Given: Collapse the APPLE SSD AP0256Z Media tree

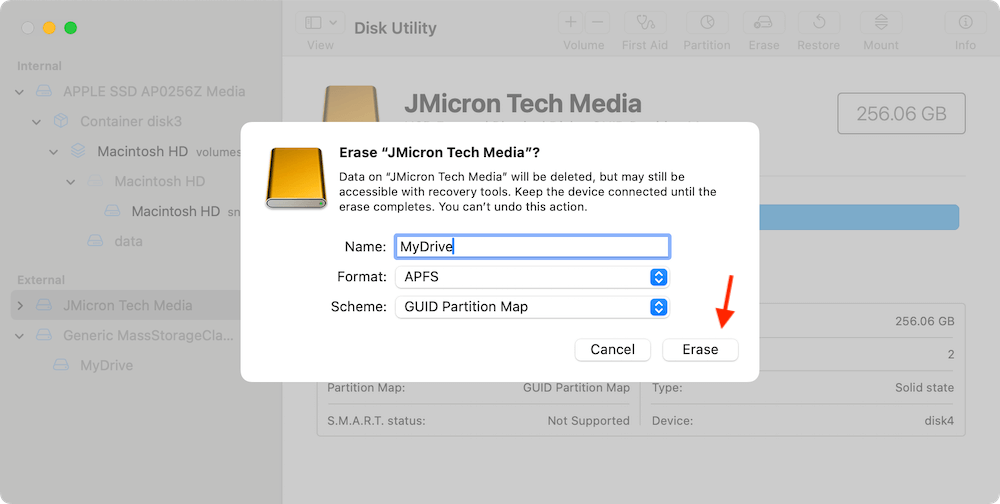Looking at the screenshot, I should click(20, 92).
